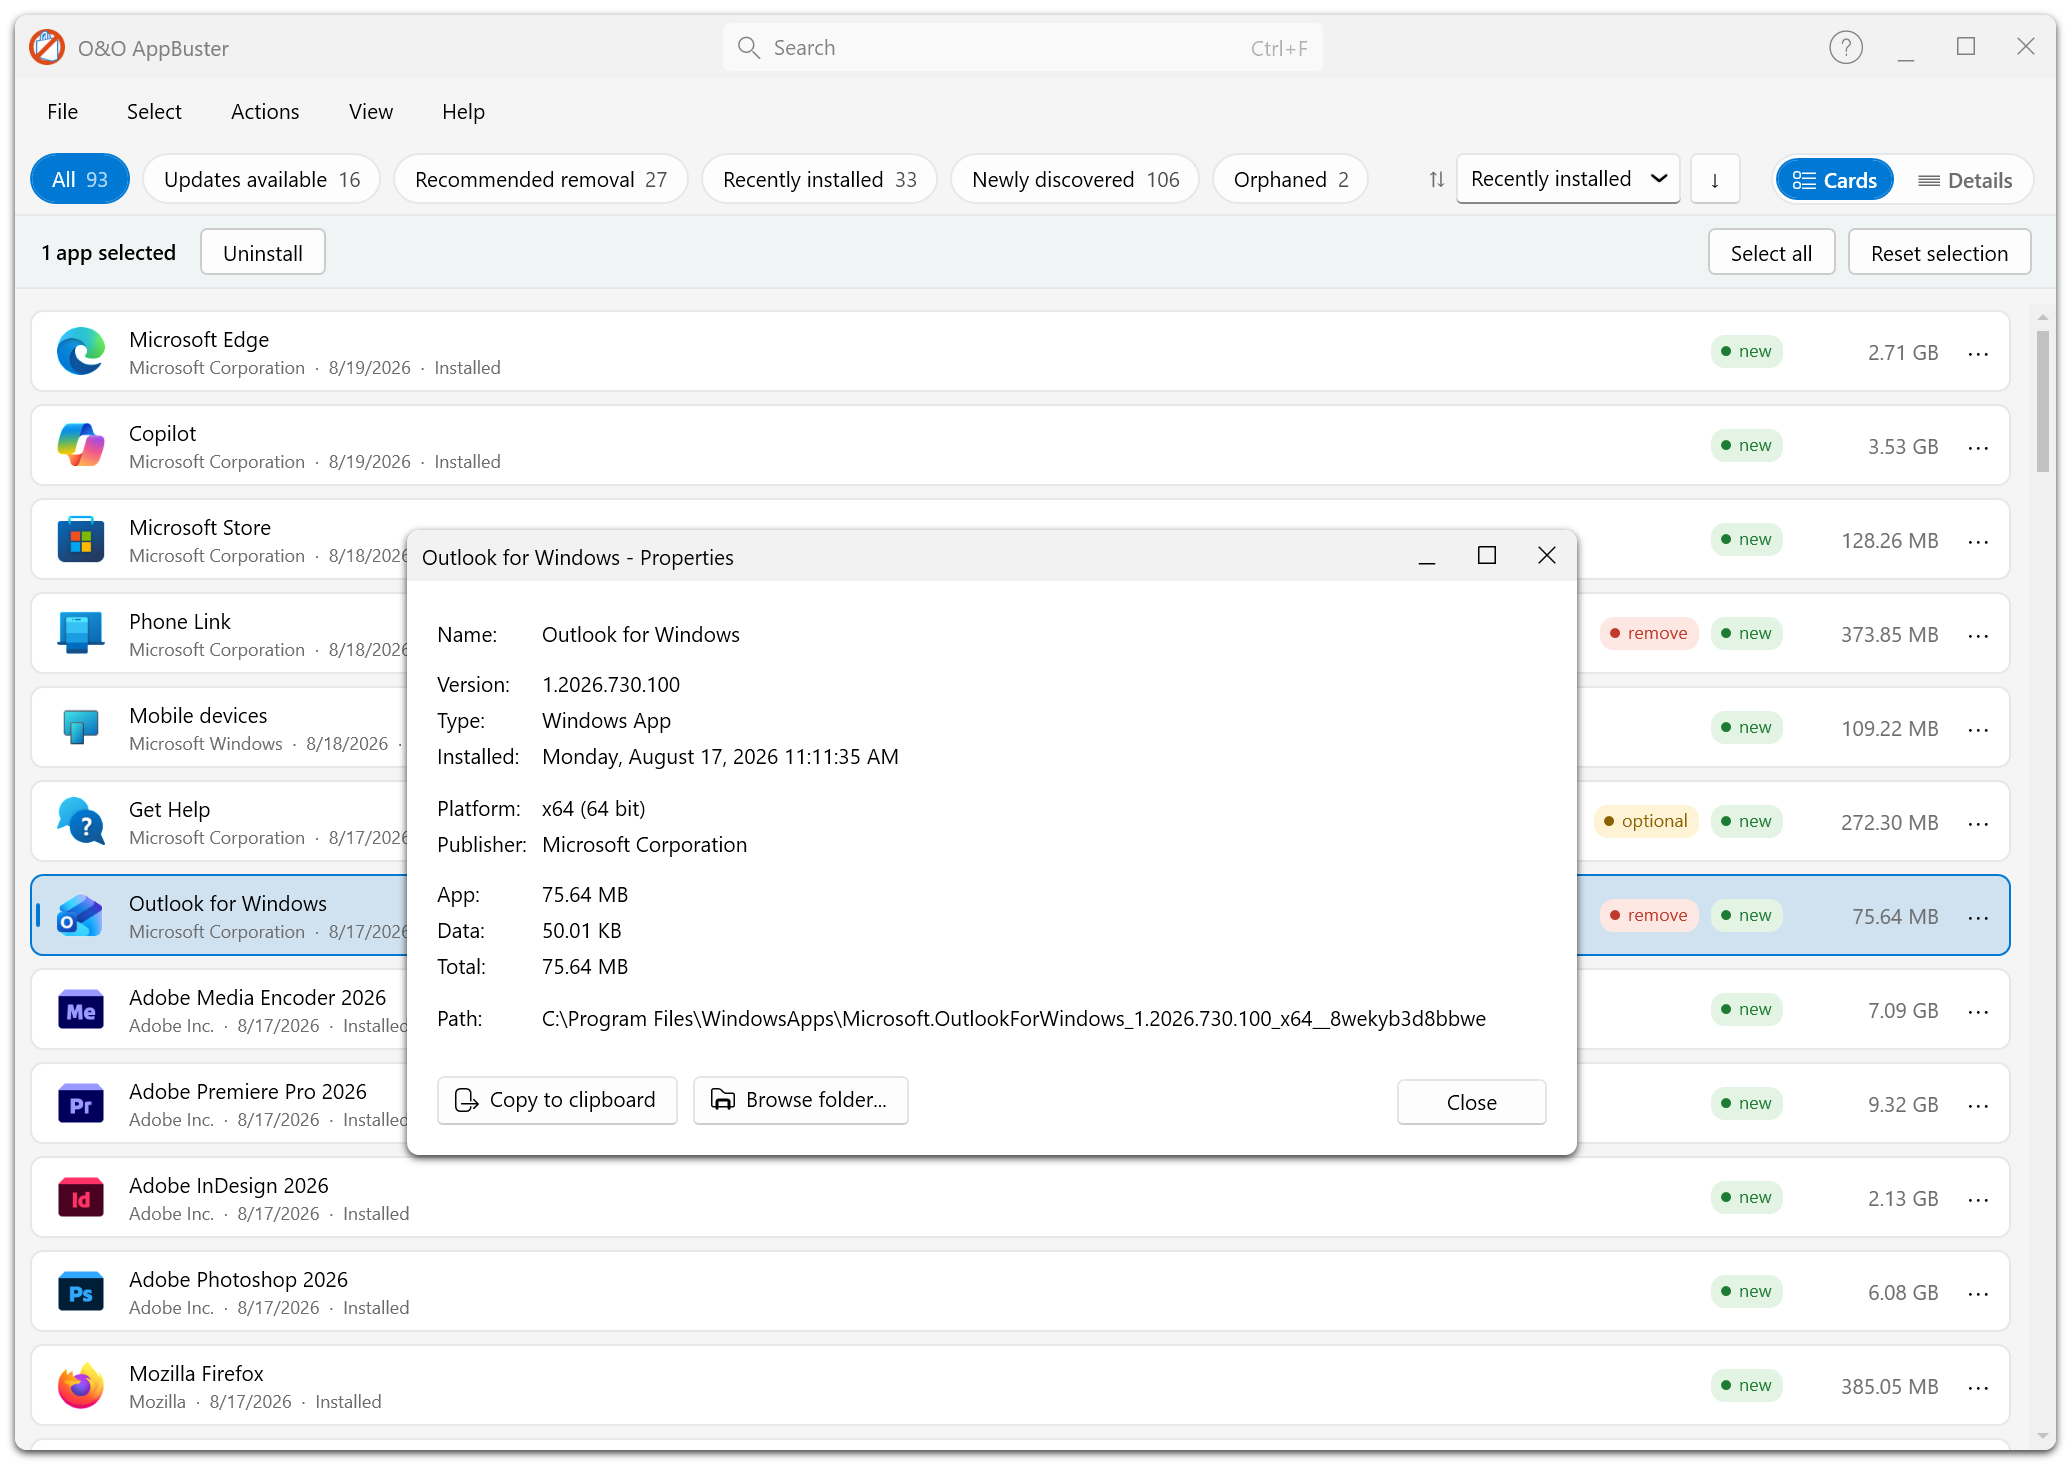2071x1465 pixels.
Task: Open more options for Mozilla Firefox
Action: [1978, 1387]
